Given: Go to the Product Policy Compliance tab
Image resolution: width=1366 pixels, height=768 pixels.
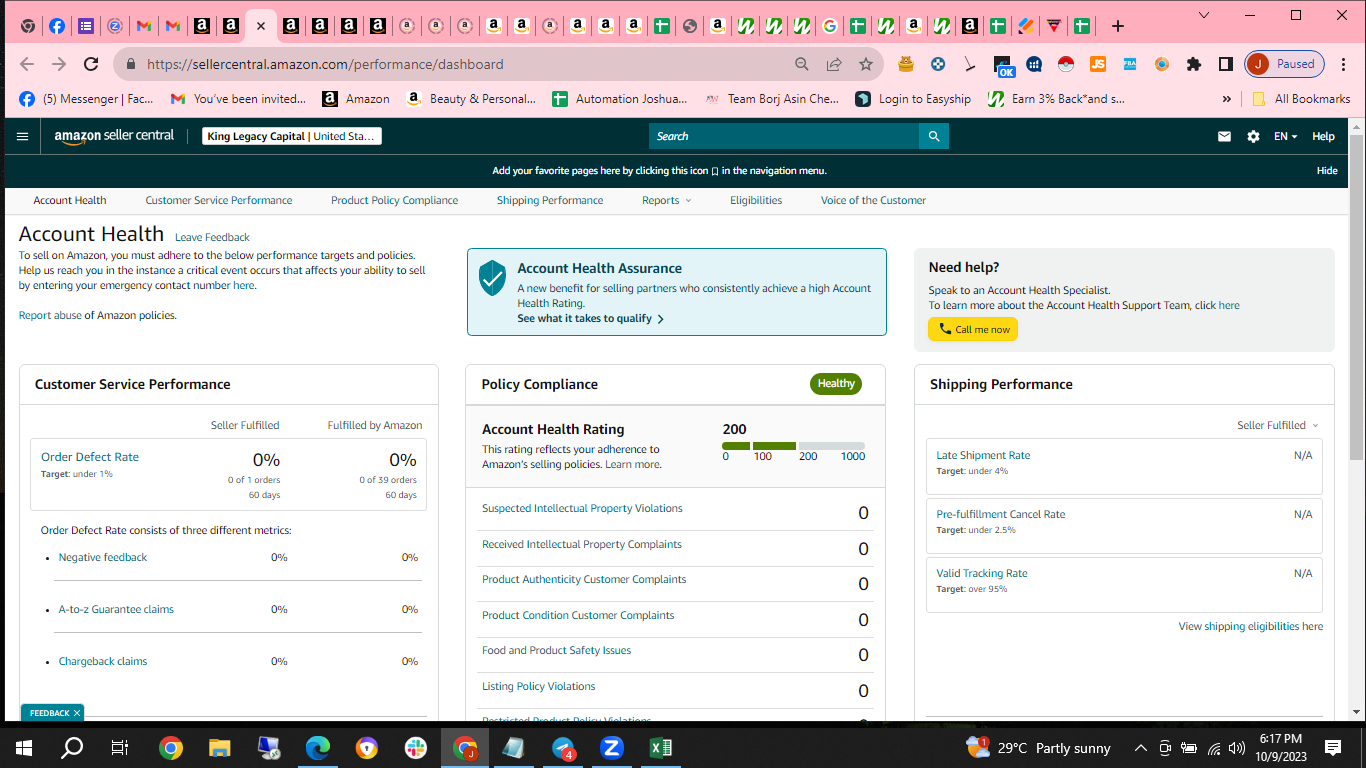Looking at the screenshot, I should pos(395,200).
